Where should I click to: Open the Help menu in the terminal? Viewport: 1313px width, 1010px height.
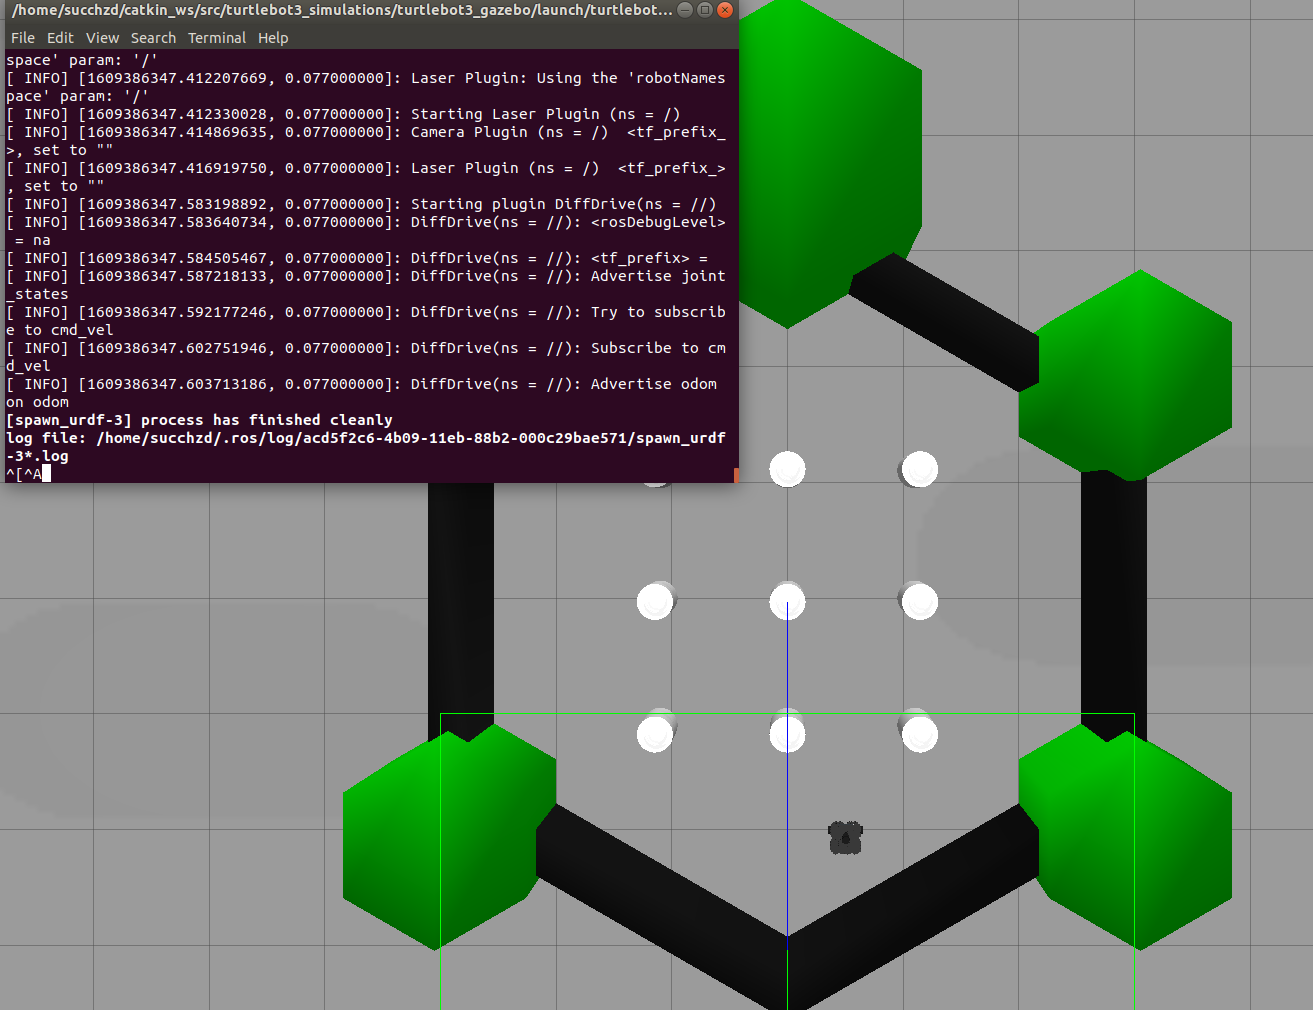pyautogui.click(x=273, y=38)
